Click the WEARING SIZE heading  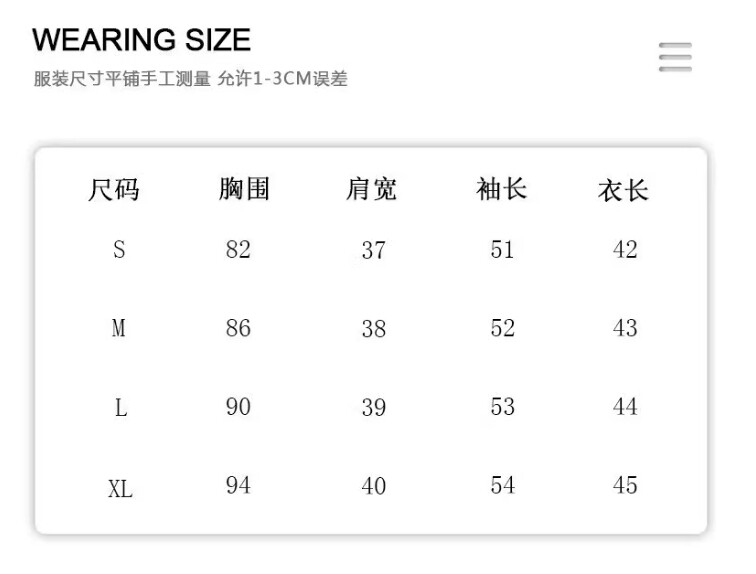141,40
